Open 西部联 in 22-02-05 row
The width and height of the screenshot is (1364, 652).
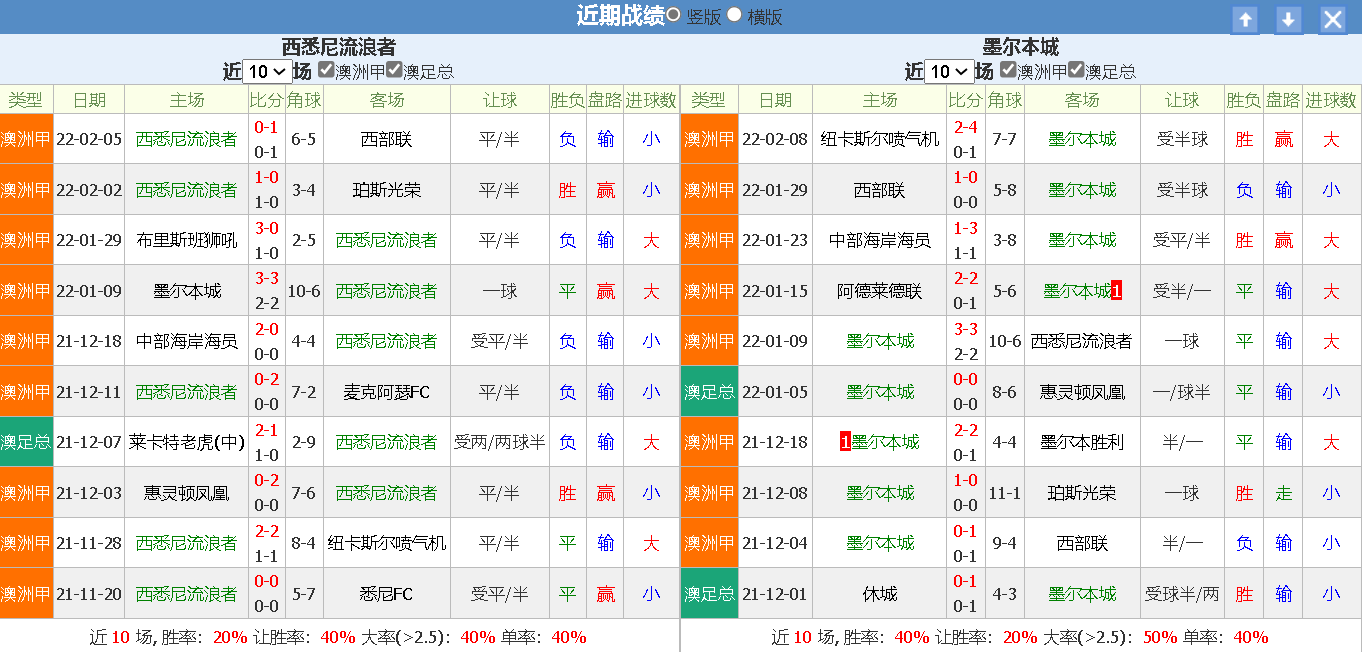coord(386,139)
